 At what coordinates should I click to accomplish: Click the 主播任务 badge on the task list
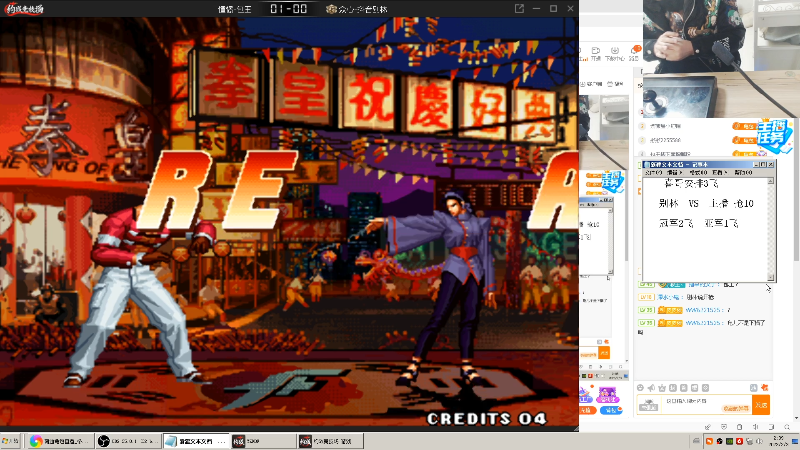(774, 135)
